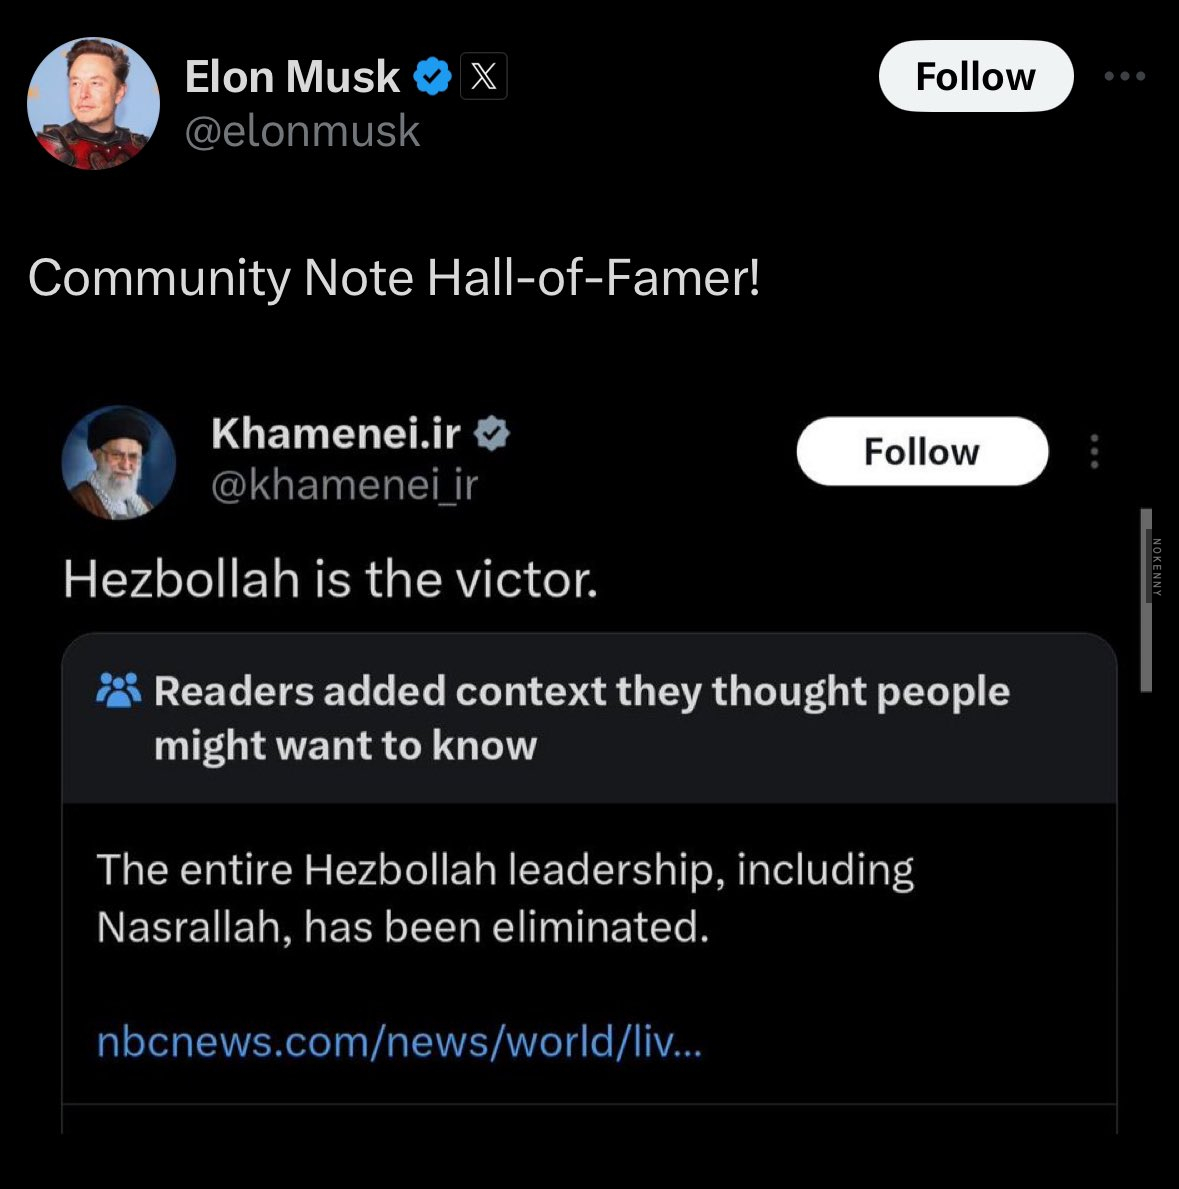
Task: Open the Khamenei.ir display name
Action: [336, 434]
